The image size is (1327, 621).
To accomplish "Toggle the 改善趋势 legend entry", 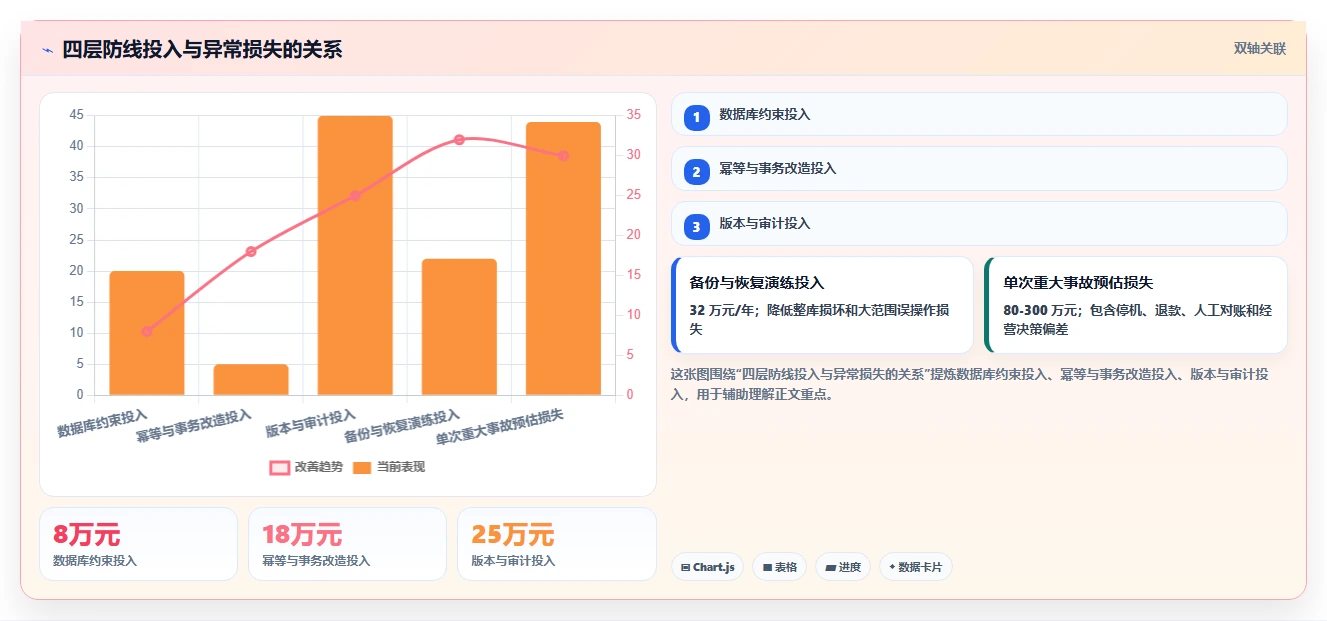I will click(x=306, y=467).
